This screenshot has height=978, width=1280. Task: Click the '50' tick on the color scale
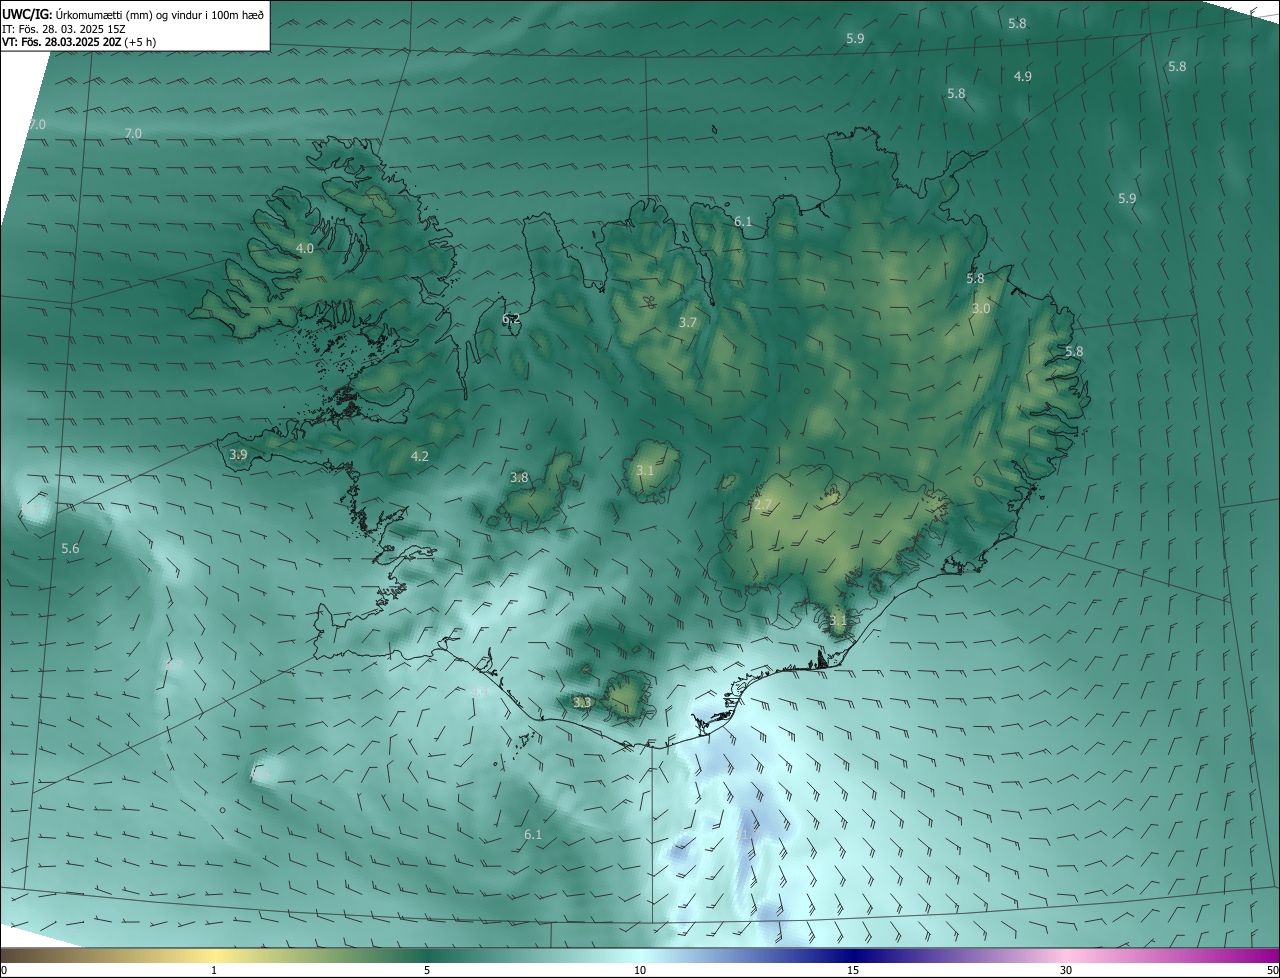tap(1272, 970)
